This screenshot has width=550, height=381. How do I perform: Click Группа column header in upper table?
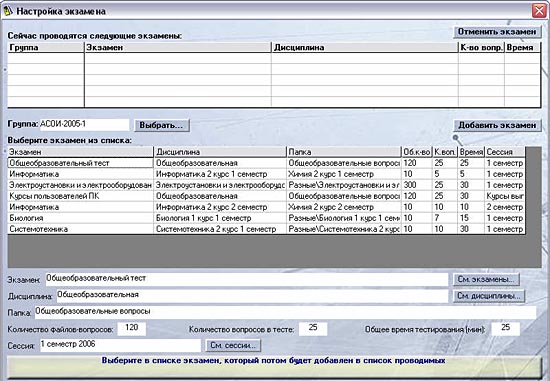pyautogui.click(x=46, y=48)
